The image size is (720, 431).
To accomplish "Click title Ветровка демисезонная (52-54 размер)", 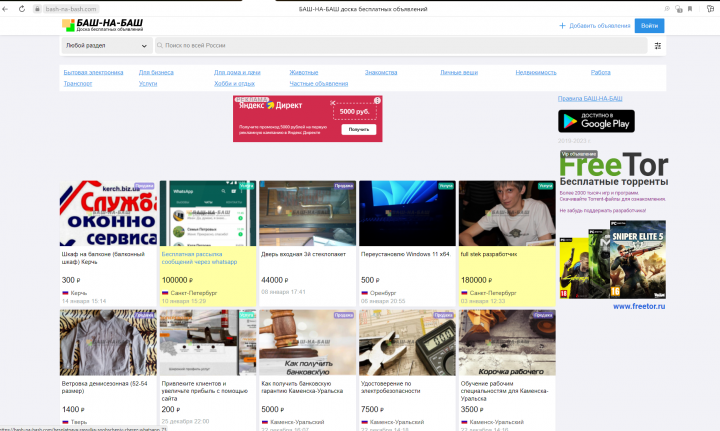I will click(105, 387).
